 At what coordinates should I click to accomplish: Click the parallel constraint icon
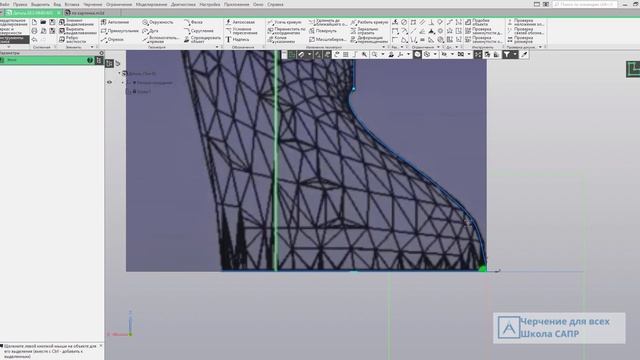[422, 22]
